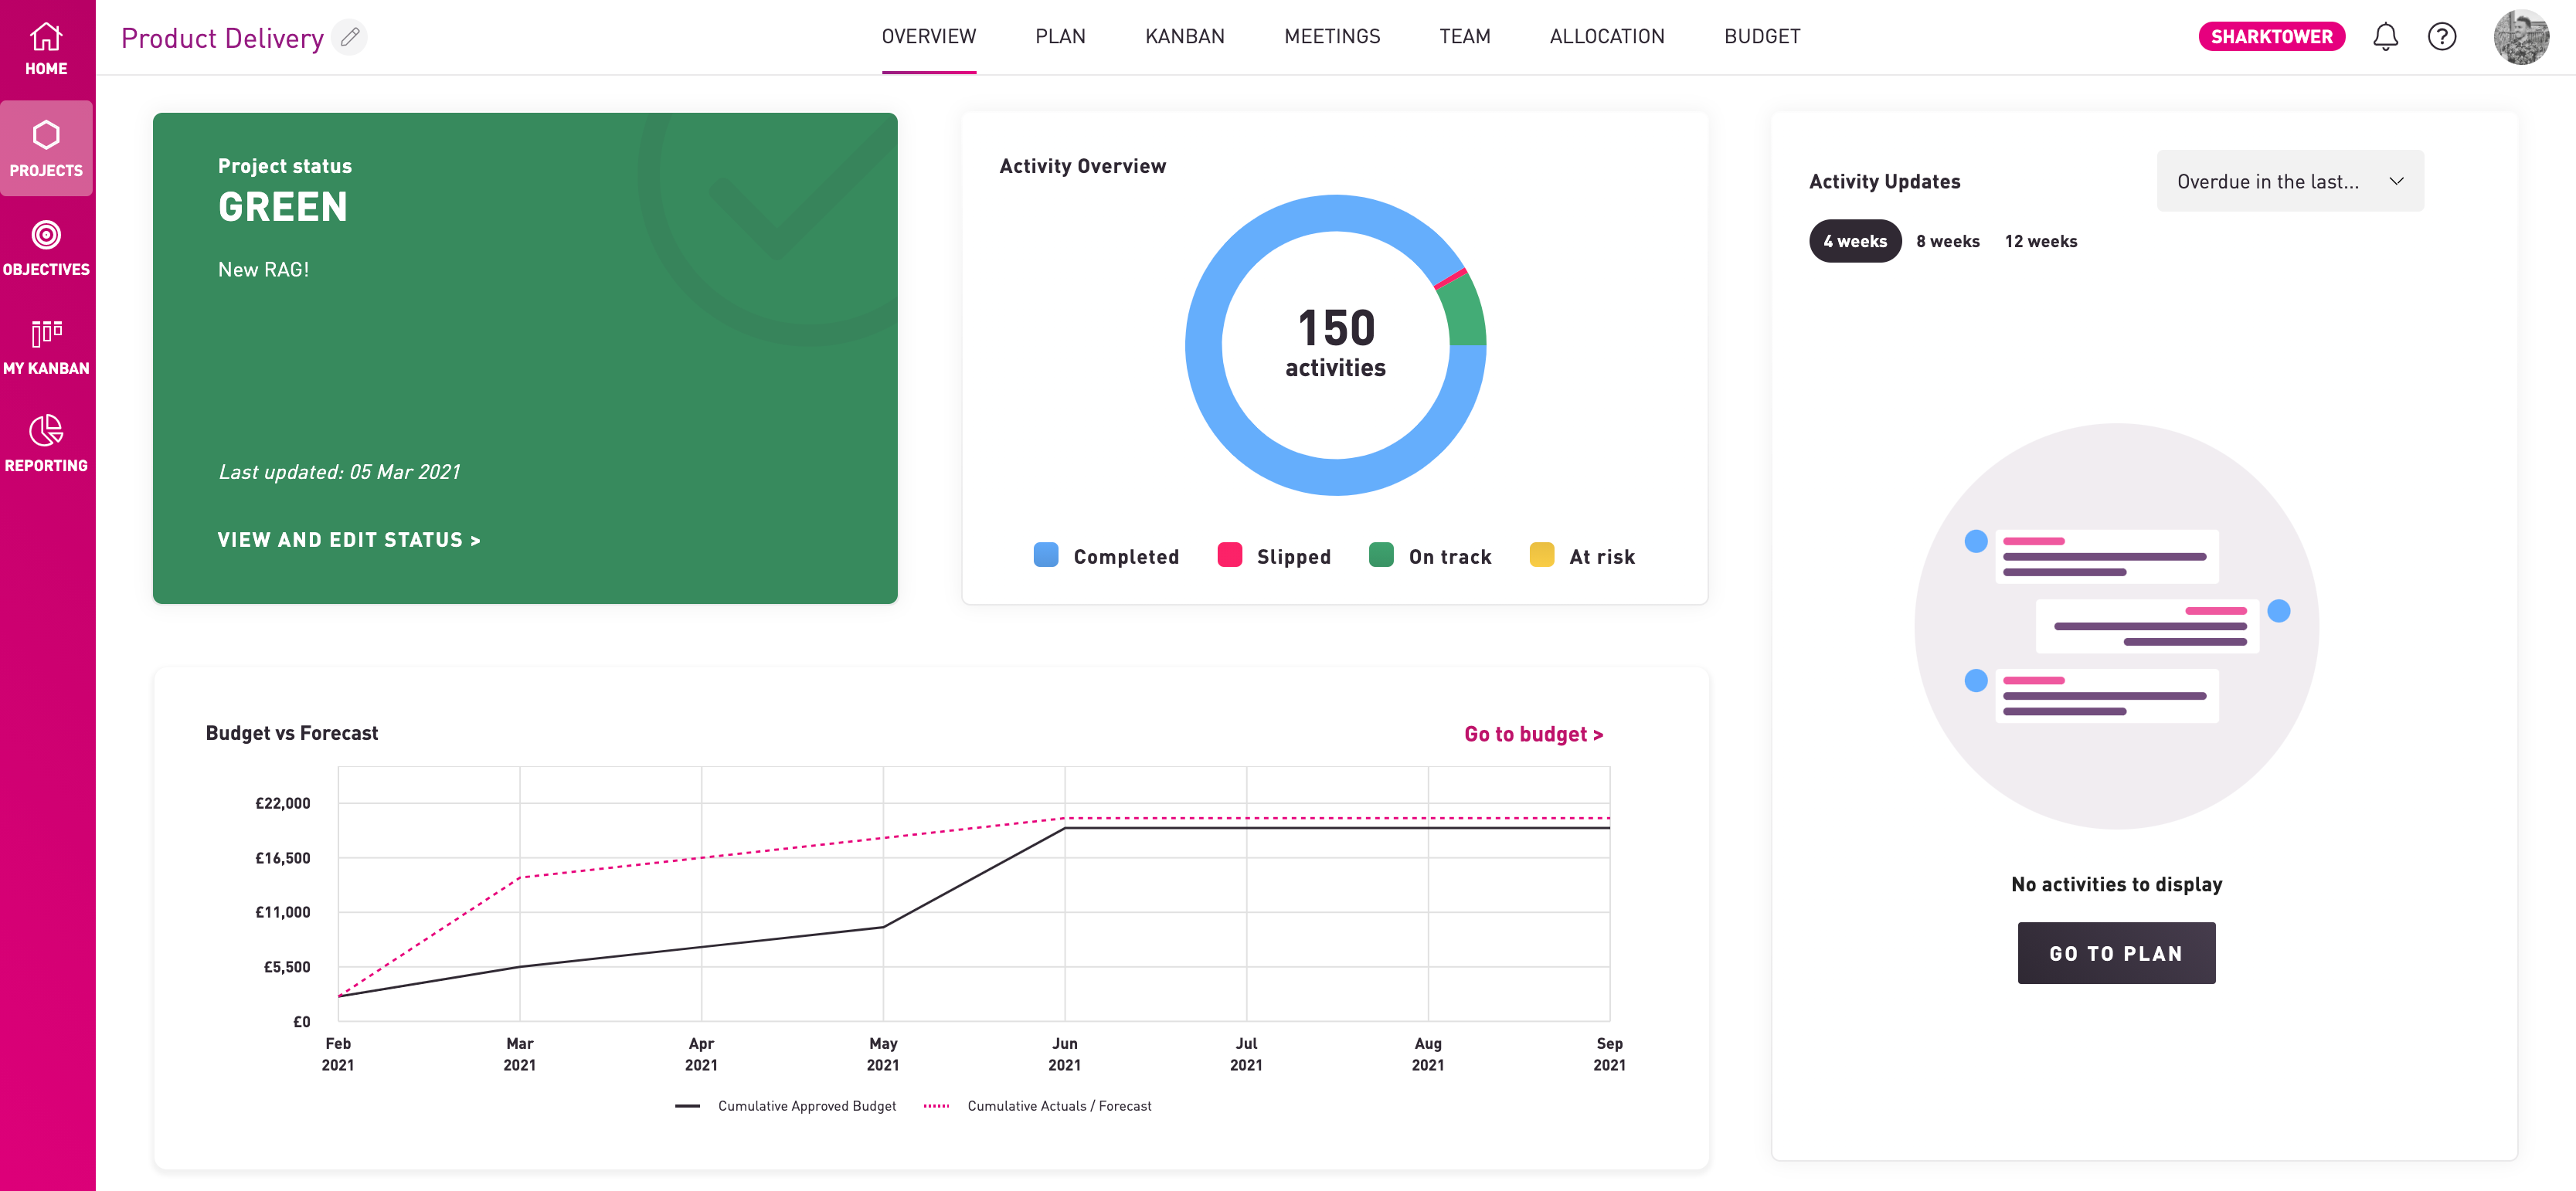Click View and Edit Status on status card
The height and width of the screenshot is (1191, 2576).
[349, 540]
